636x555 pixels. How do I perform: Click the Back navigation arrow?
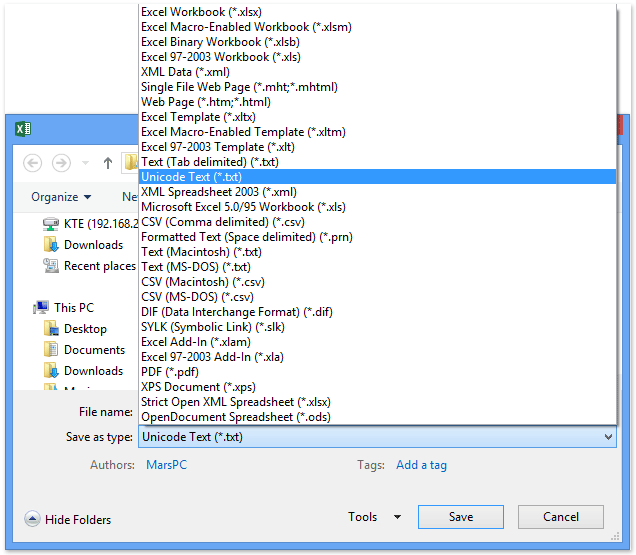[x=32, y=163]
